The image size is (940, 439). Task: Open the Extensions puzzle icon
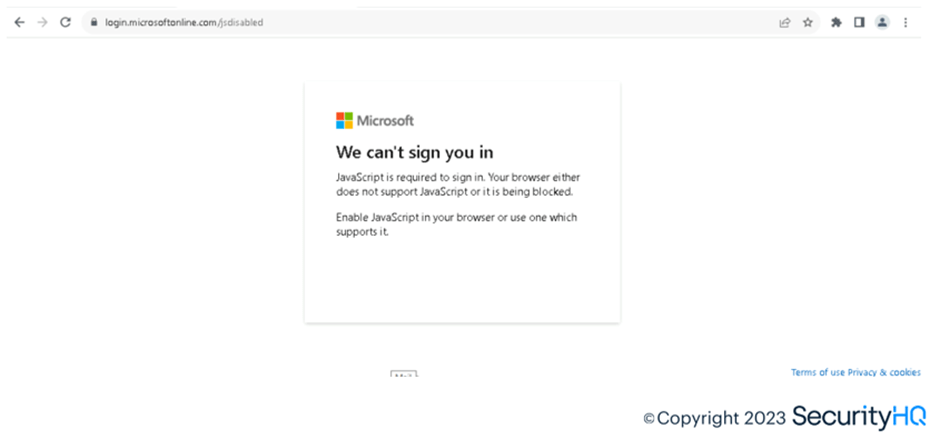click(836, 22)
